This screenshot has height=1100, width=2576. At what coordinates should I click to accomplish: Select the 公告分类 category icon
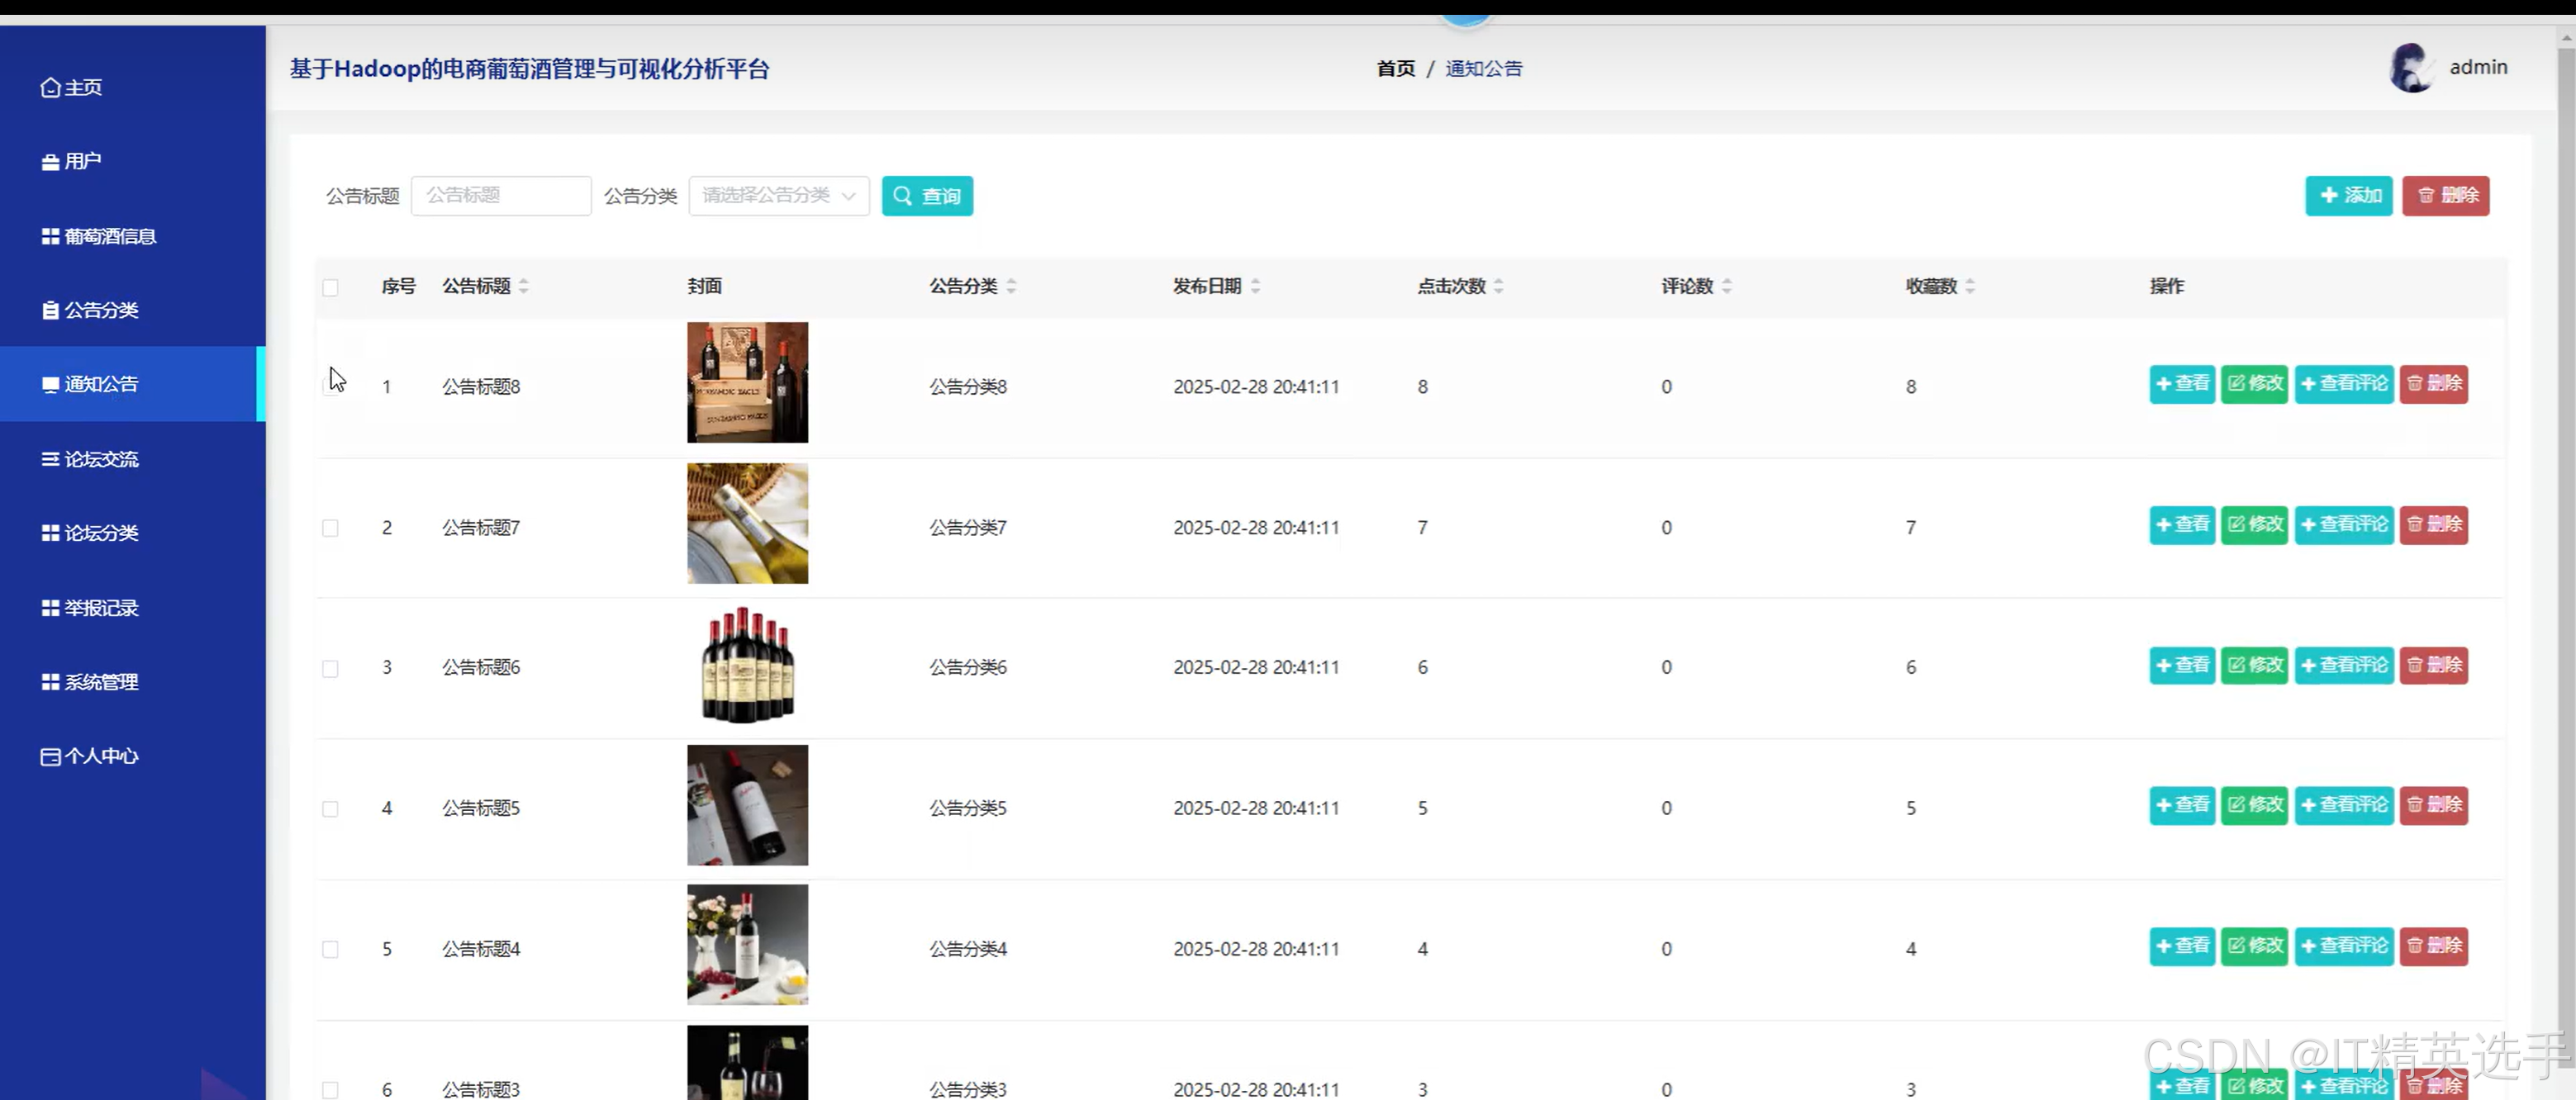pyautogui.click(x=51, y=310)
